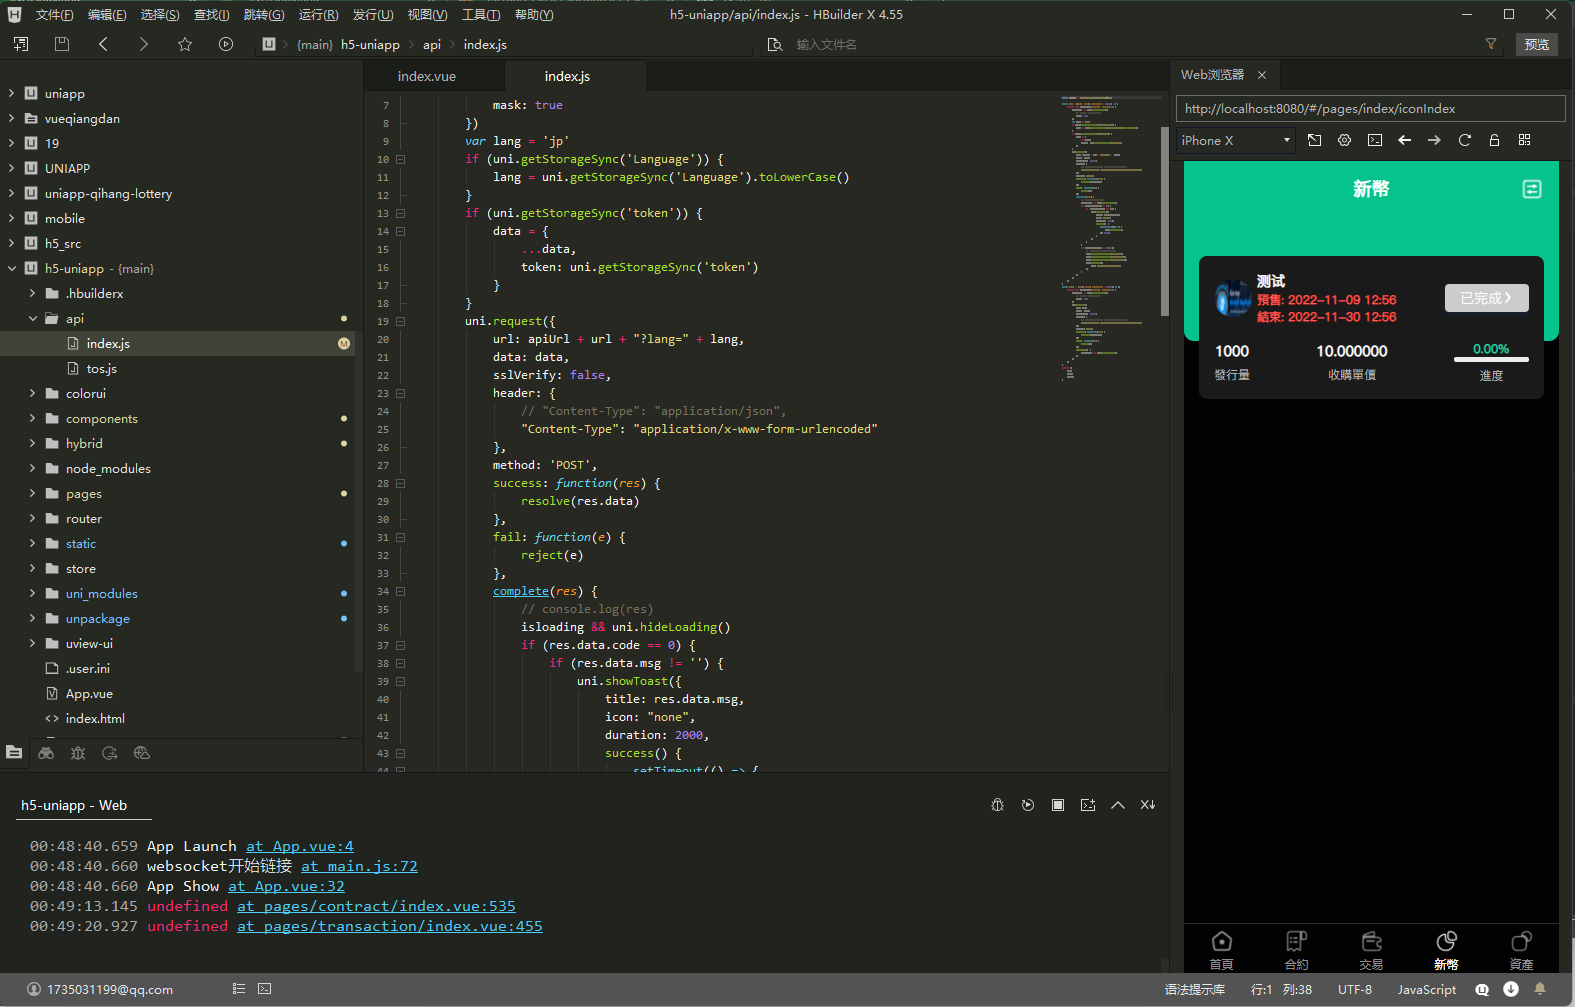Open the 合約 tab in preview
This screenshot has width=1575, height=1007.
coord(1297,950)
